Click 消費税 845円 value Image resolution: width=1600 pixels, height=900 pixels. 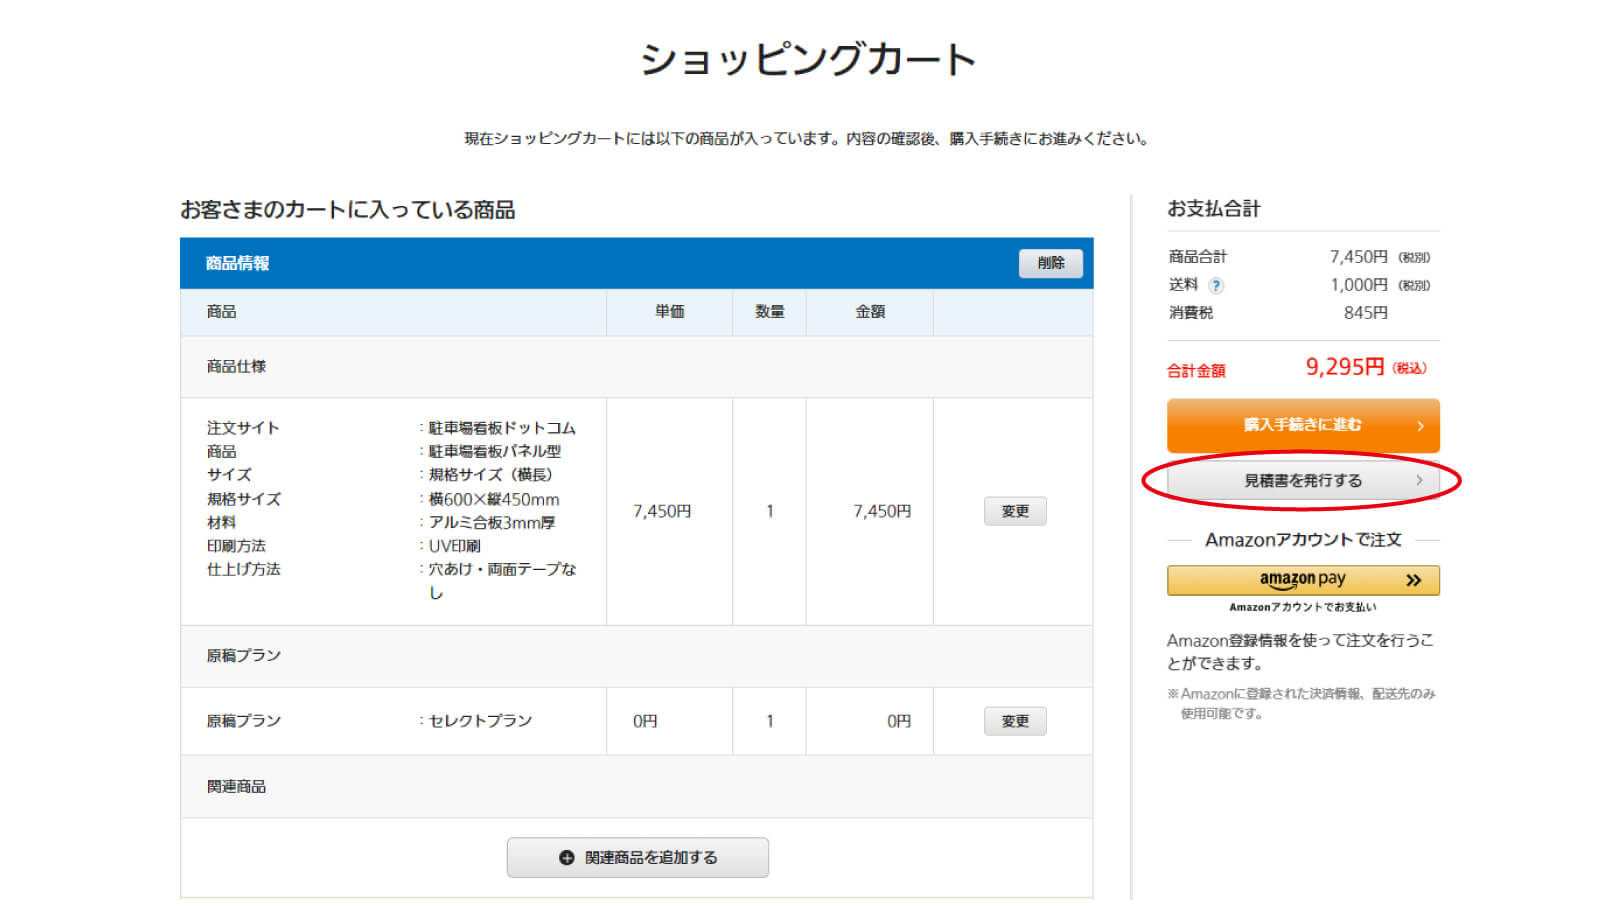[1365, 313]
